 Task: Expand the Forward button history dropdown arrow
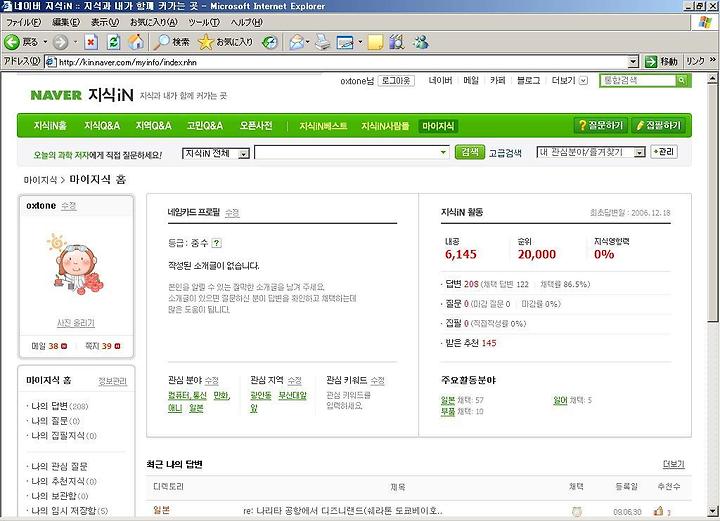[x=75, y=42]
